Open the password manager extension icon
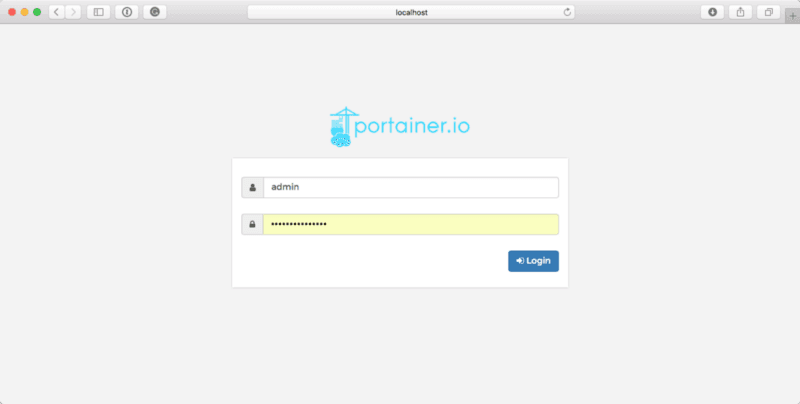Image resolution: width=800 pixels, height=404 pixels. click(127, 12)
